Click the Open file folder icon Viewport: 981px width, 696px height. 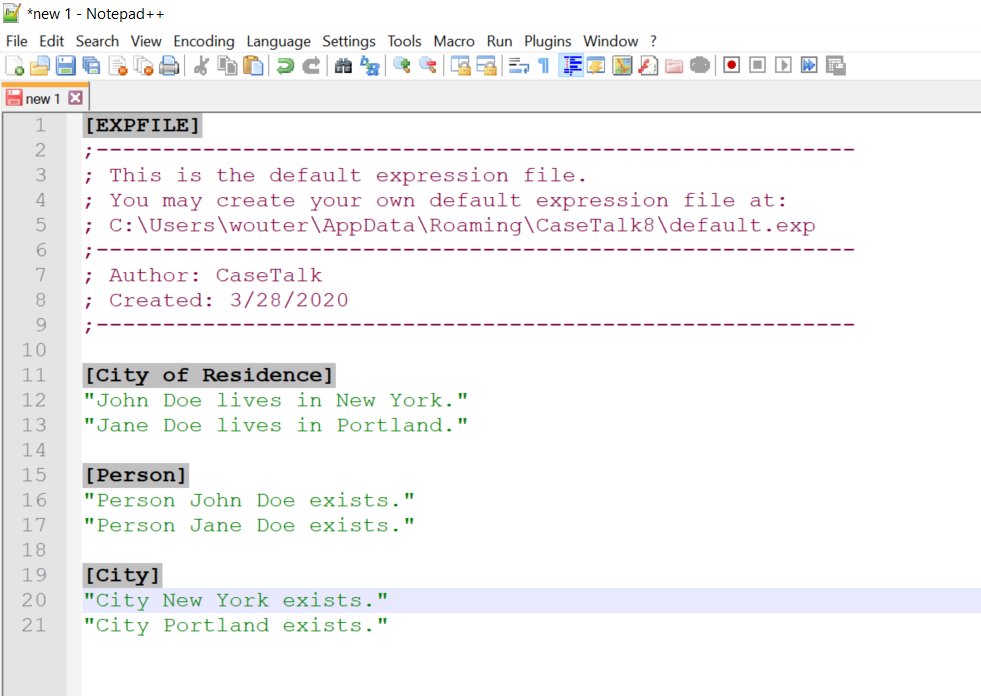39,66
